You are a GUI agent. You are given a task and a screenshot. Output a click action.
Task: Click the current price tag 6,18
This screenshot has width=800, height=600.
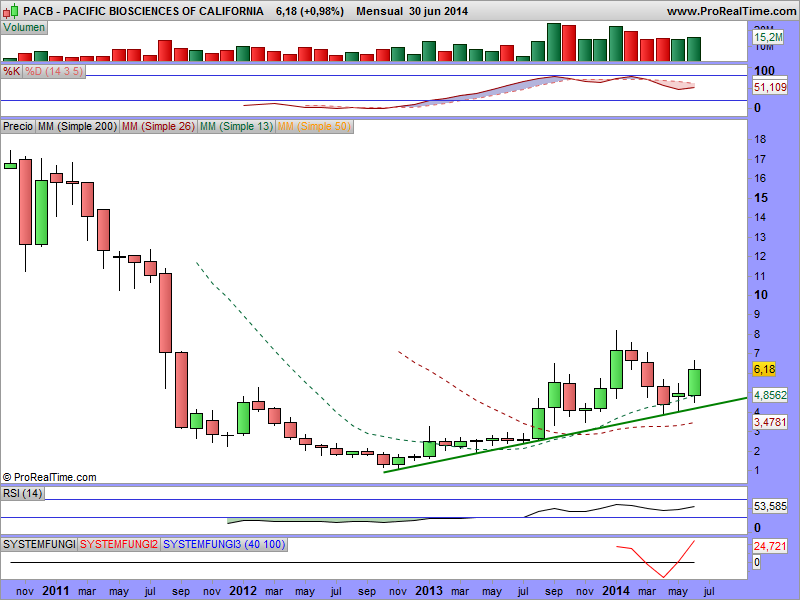pyautogui.click(x=764, y=369)
